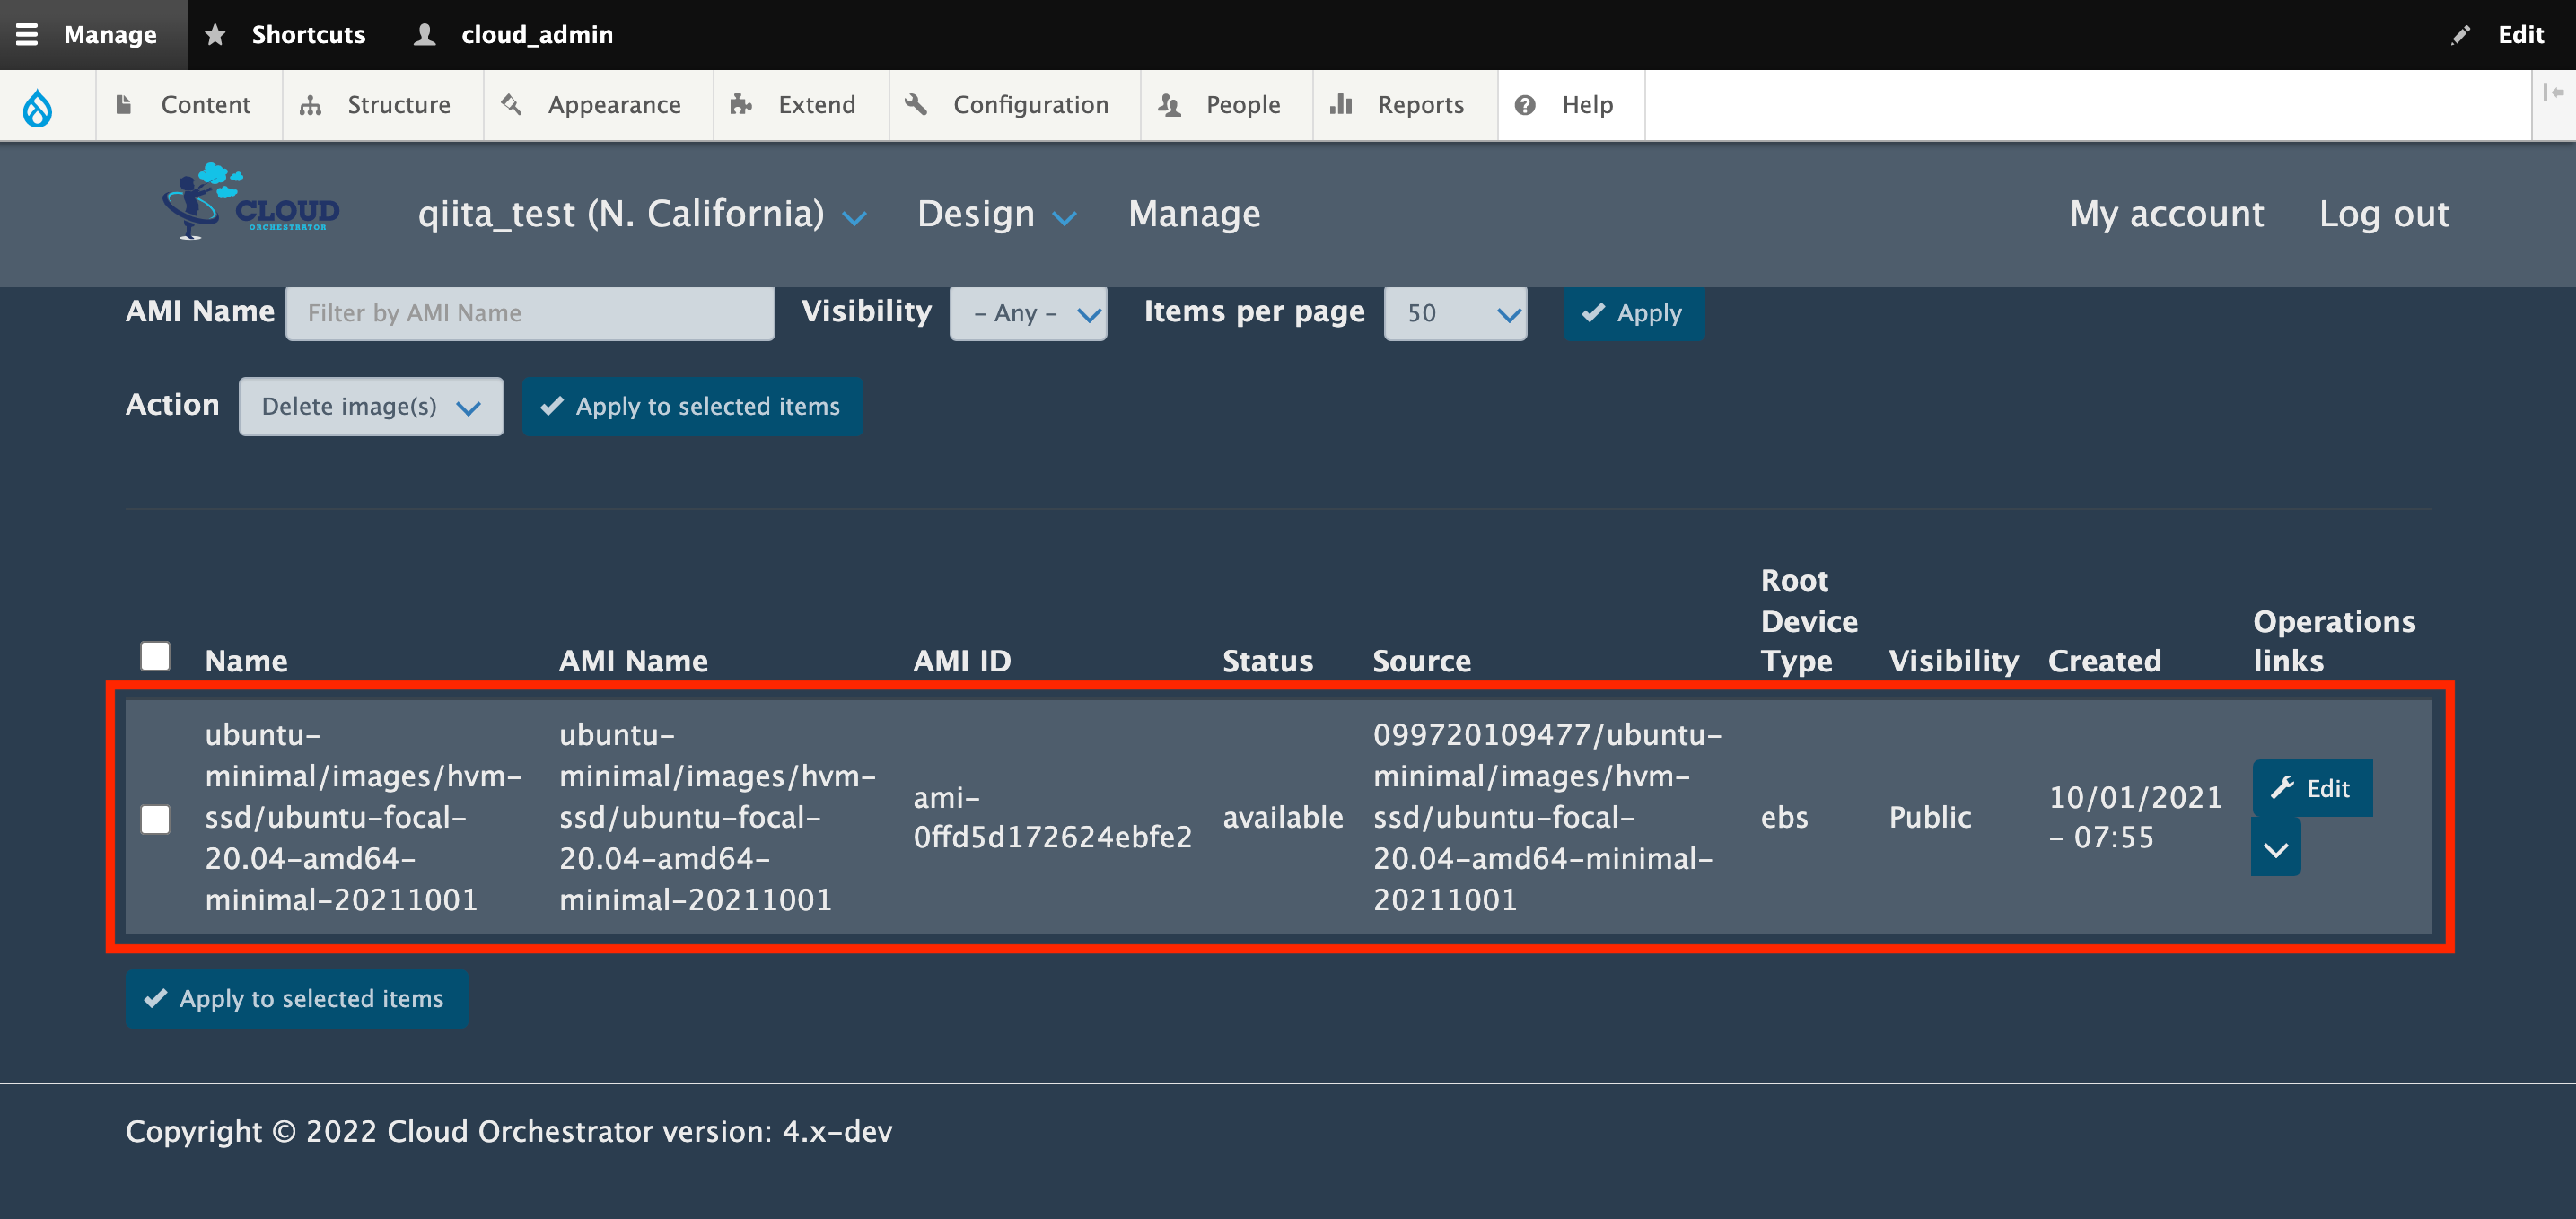Click the Cloud Orchestrator logo
The height and width of the screenshot is (1219, 2576).
[251, 201]
